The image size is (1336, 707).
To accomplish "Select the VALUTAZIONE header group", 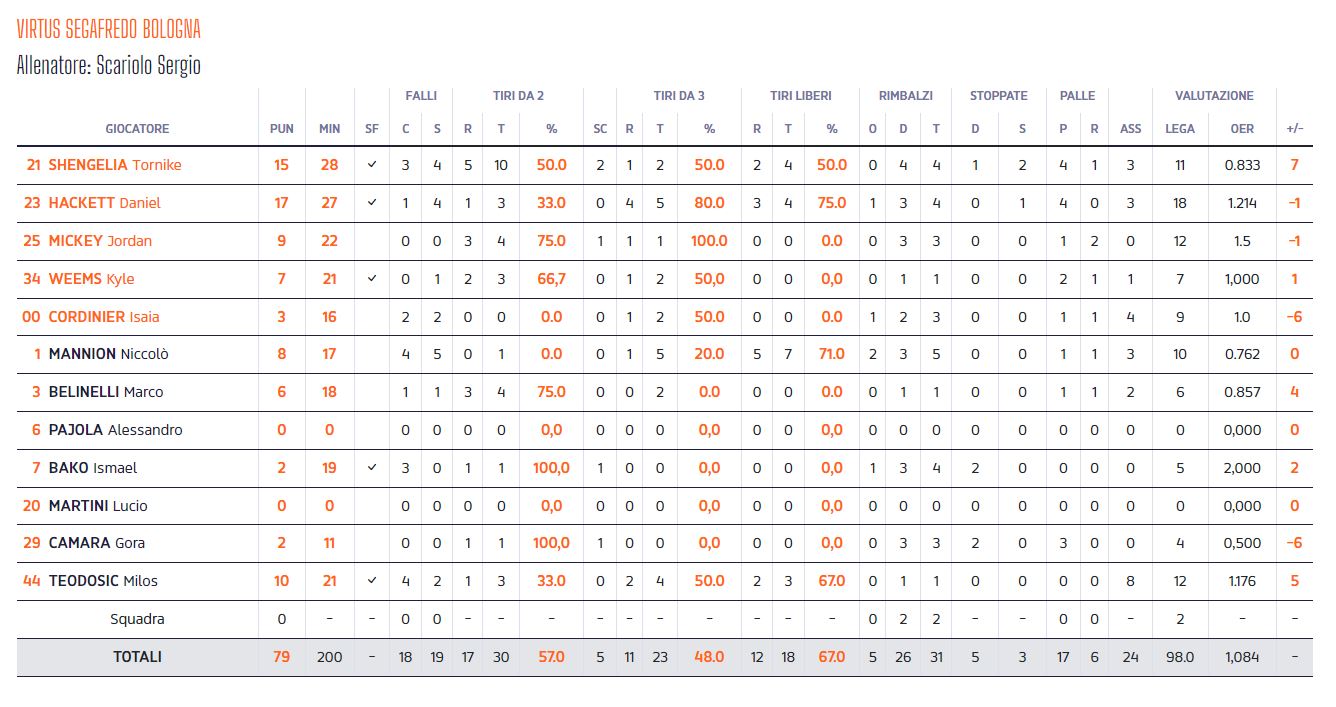I will tap(1214, 96).
